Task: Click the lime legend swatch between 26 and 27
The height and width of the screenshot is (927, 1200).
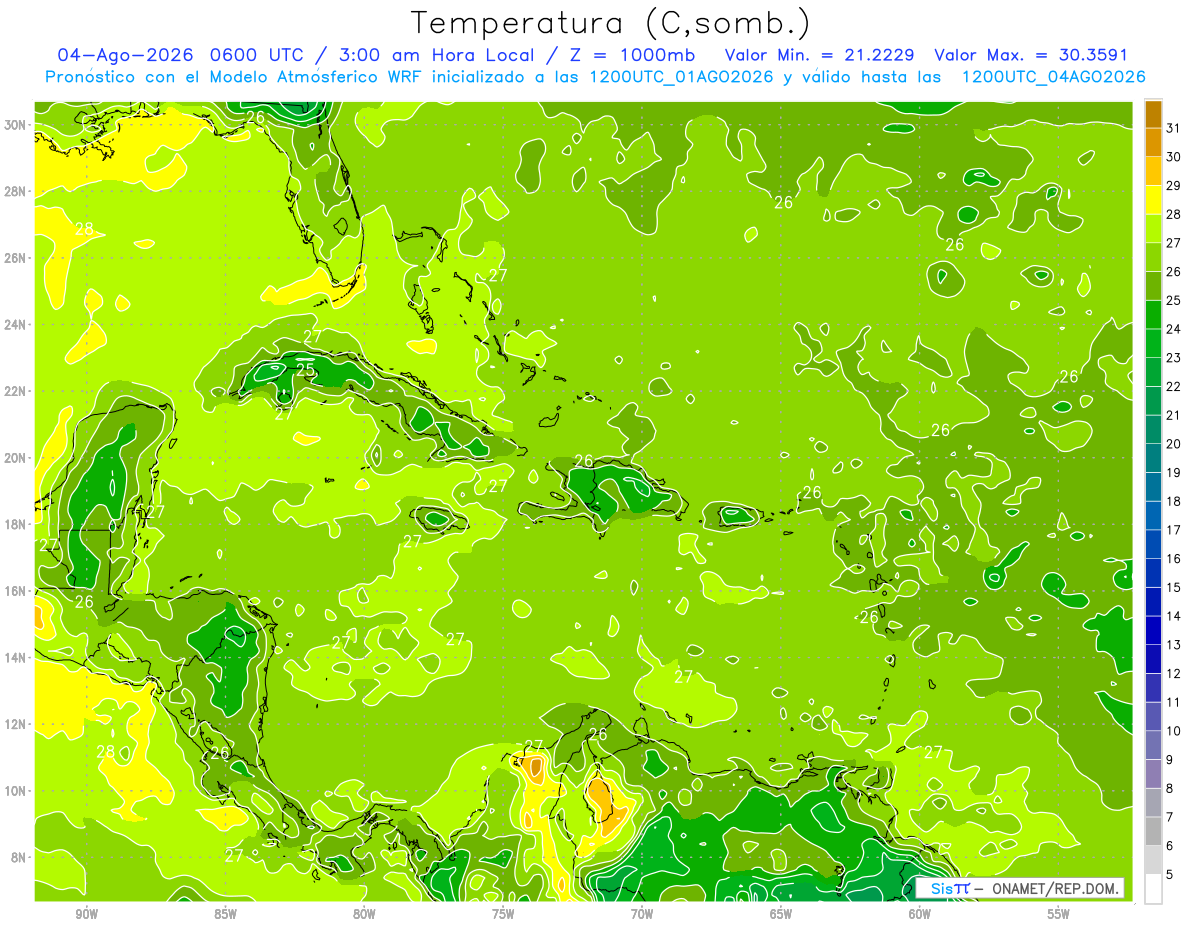Action: click(x=1153, y=257)
